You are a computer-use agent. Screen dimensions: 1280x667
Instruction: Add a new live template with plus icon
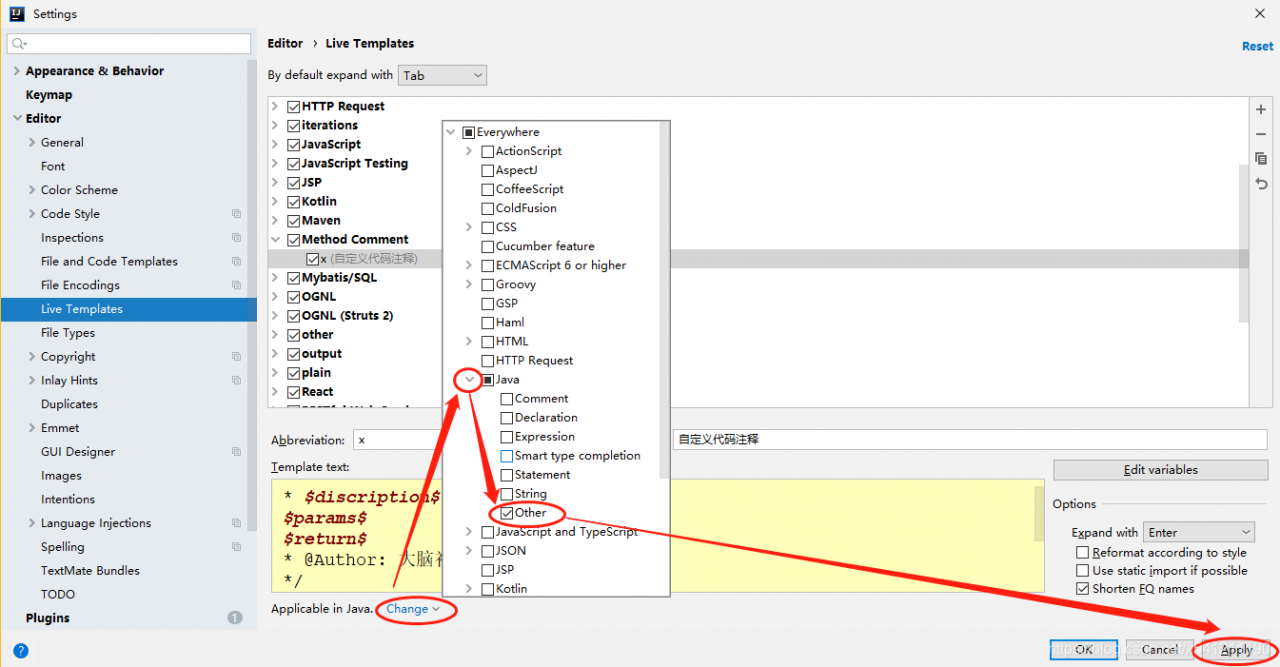pyautogui.click(x=1261, y=110)
